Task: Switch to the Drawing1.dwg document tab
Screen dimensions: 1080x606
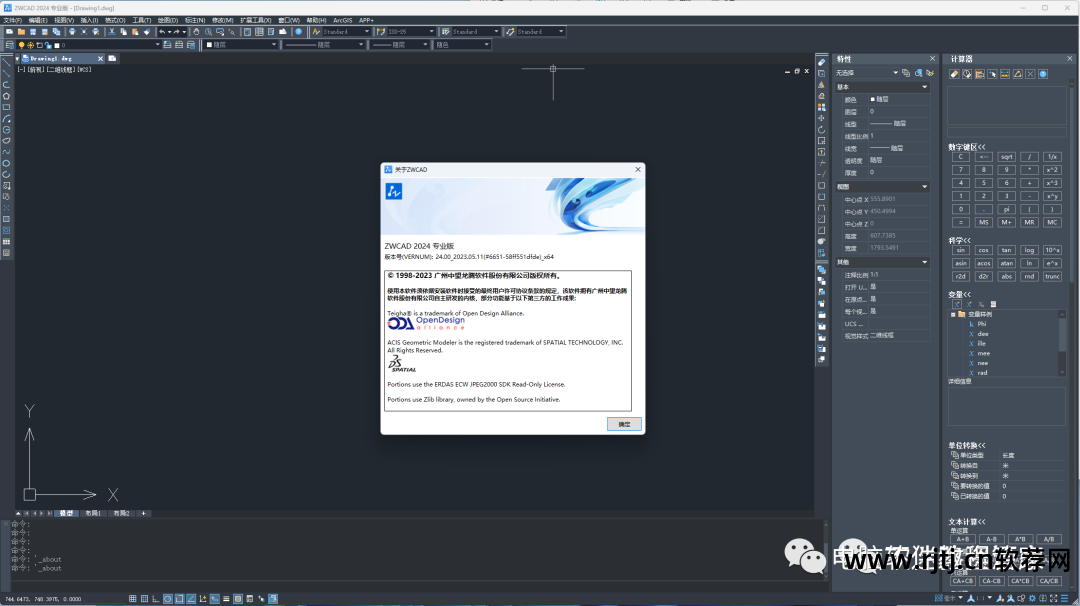Action: (x=62, y=59)
